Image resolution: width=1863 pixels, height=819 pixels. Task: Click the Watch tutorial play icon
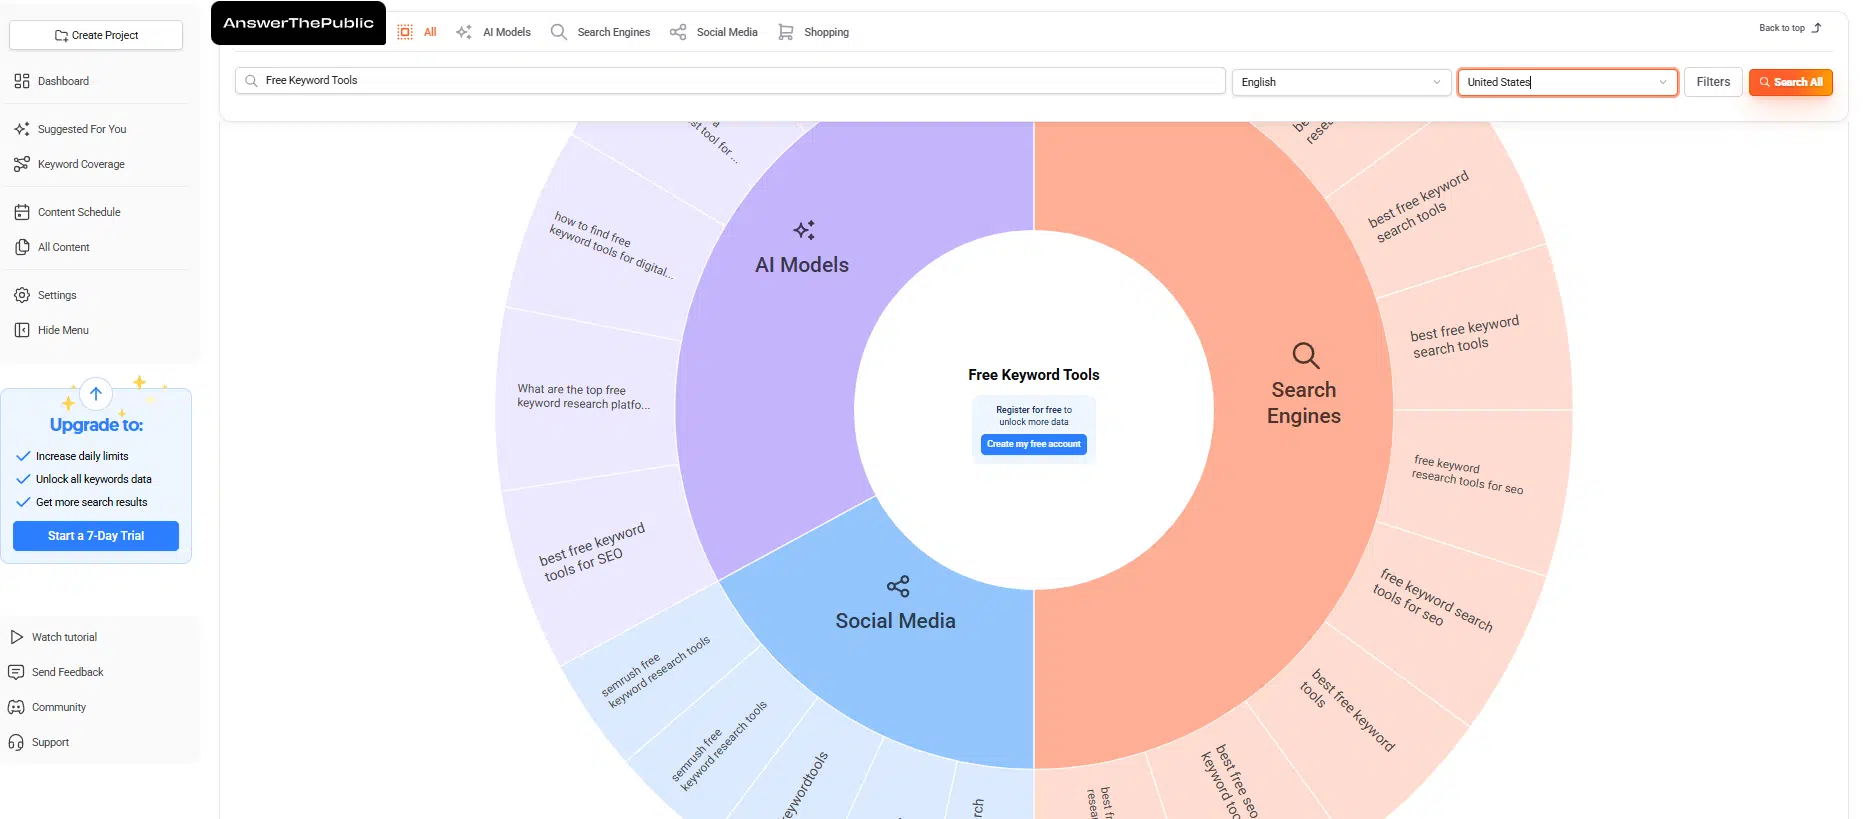[x=16, y=637]
